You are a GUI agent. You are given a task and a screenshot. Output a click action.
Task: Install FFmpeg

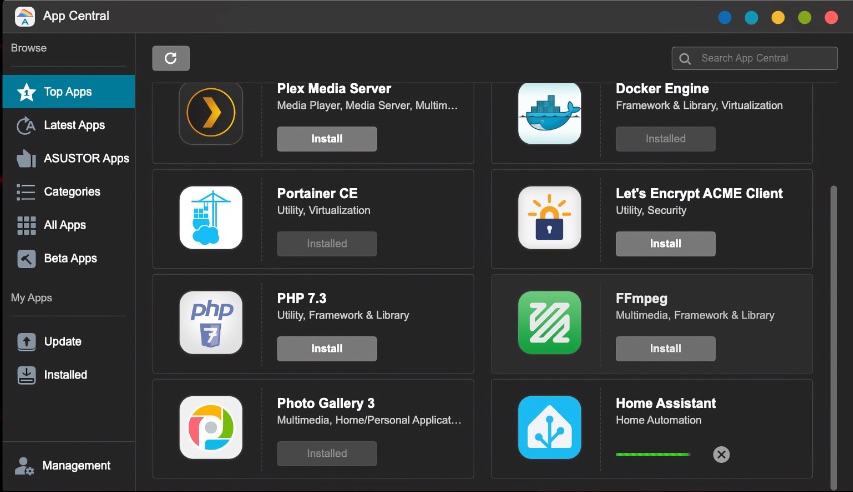coord(666,349)
